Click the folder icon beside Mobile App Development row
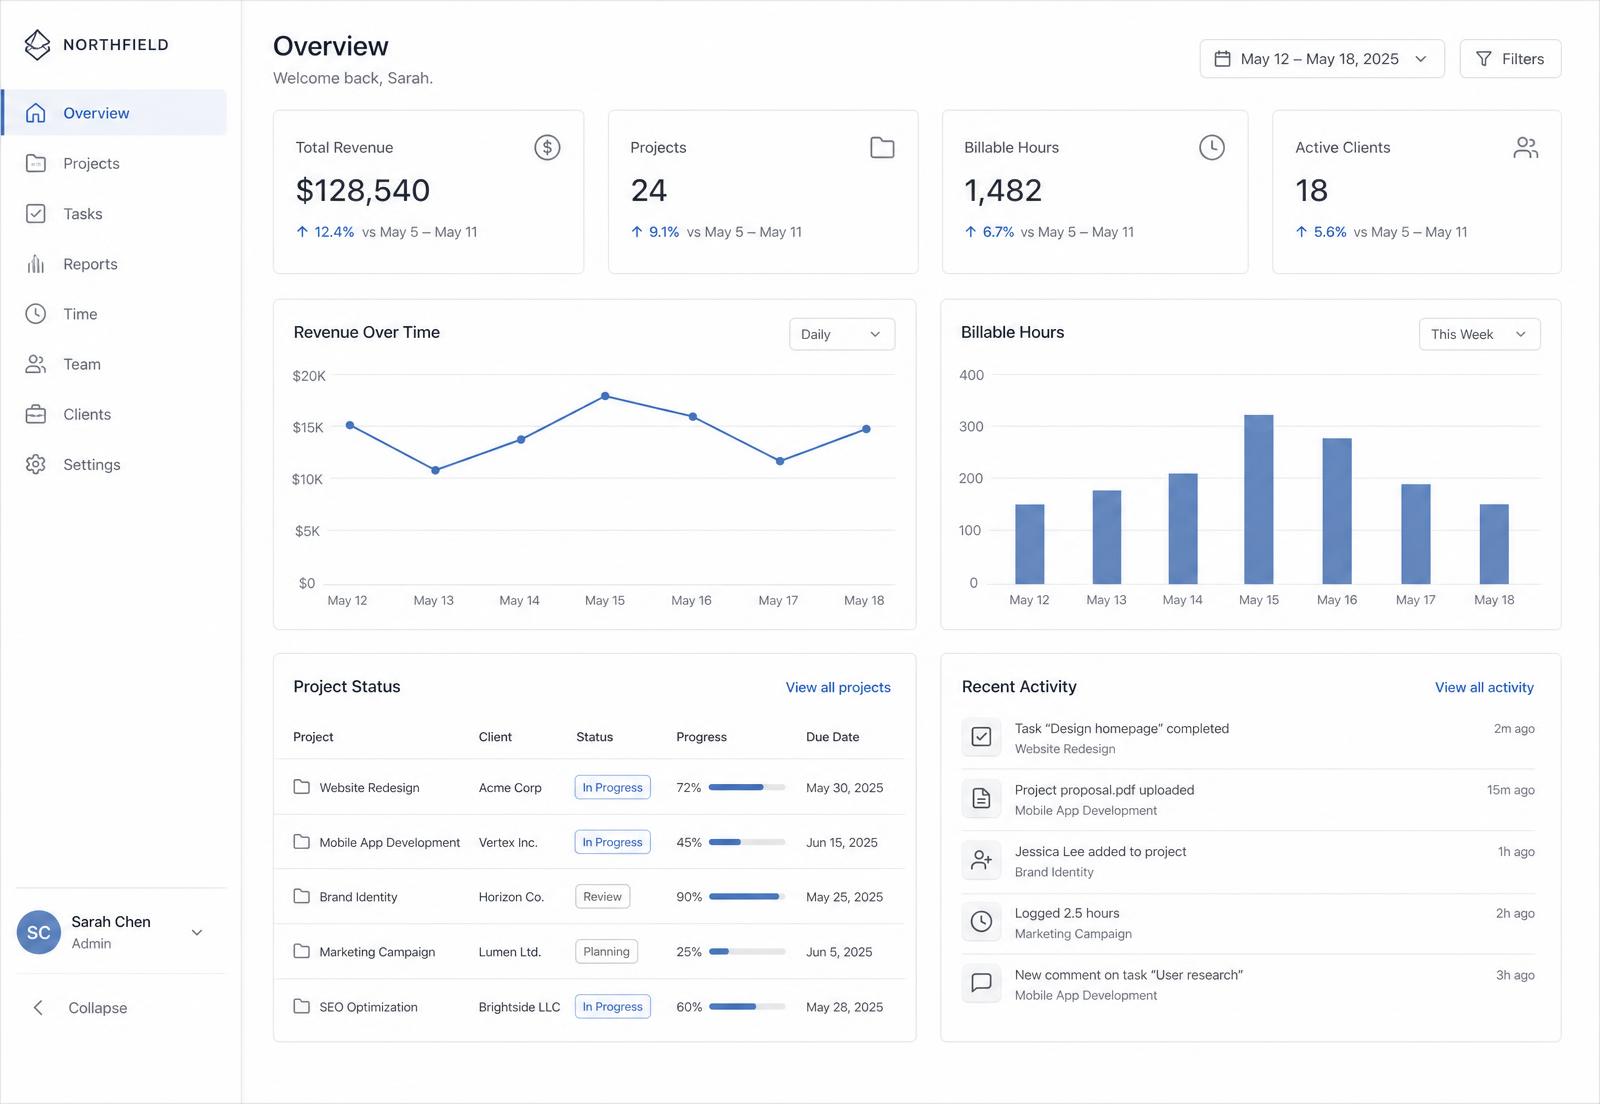The height and width of the screenshot is (1104, 1600). pyautogui.click(x=301, y=842)
